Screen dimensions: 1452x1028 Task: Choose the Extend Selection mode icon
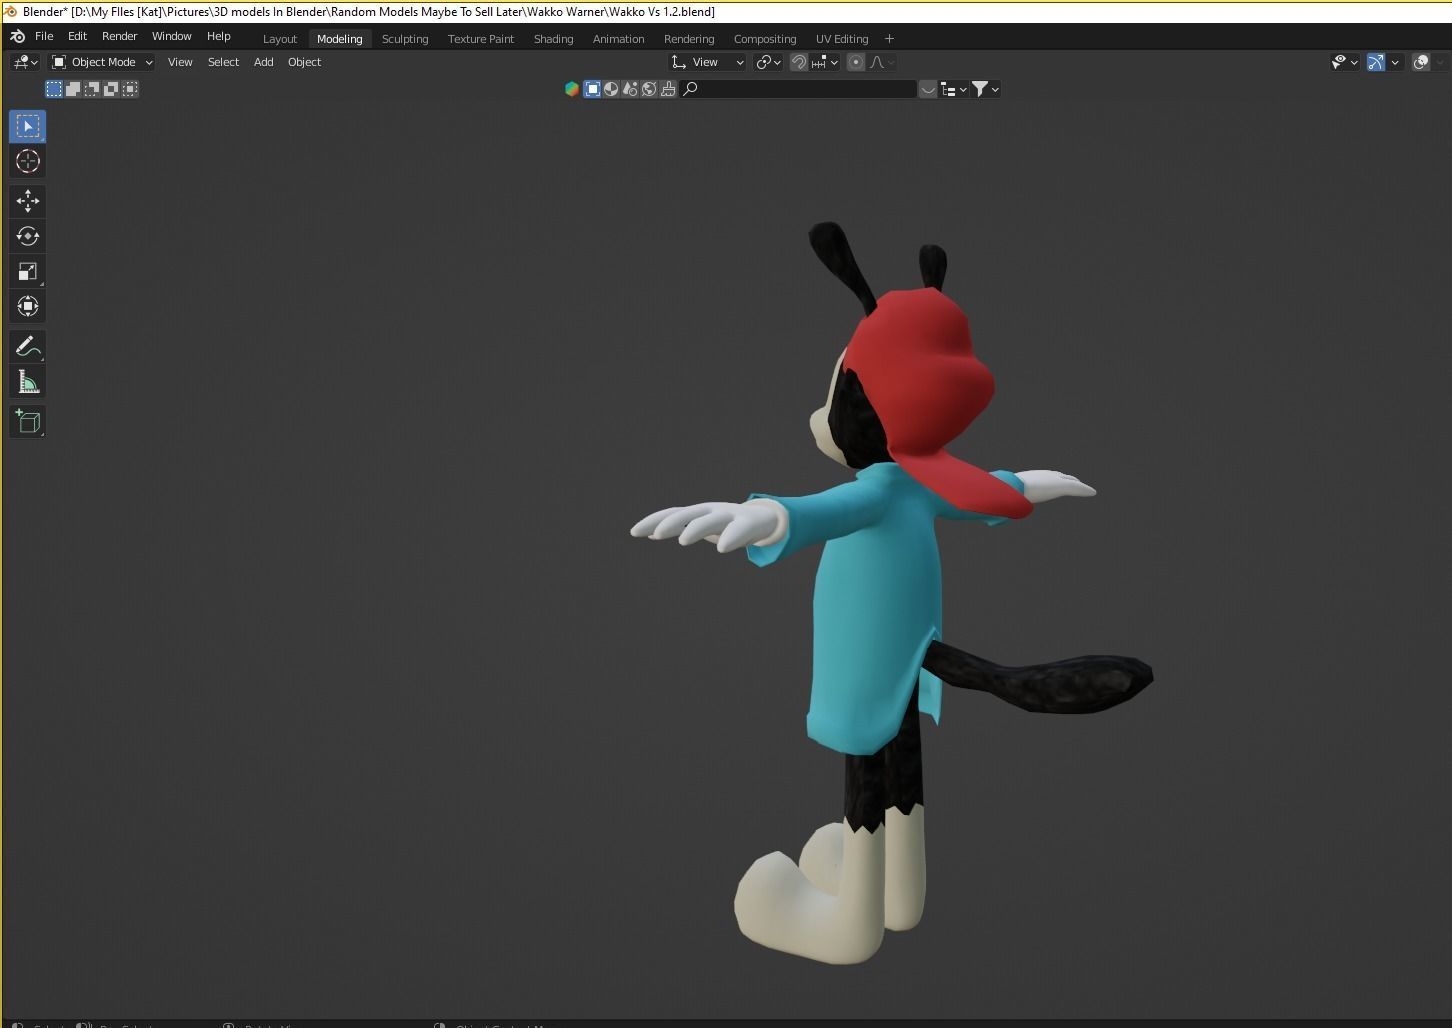[x=73, y=89]
